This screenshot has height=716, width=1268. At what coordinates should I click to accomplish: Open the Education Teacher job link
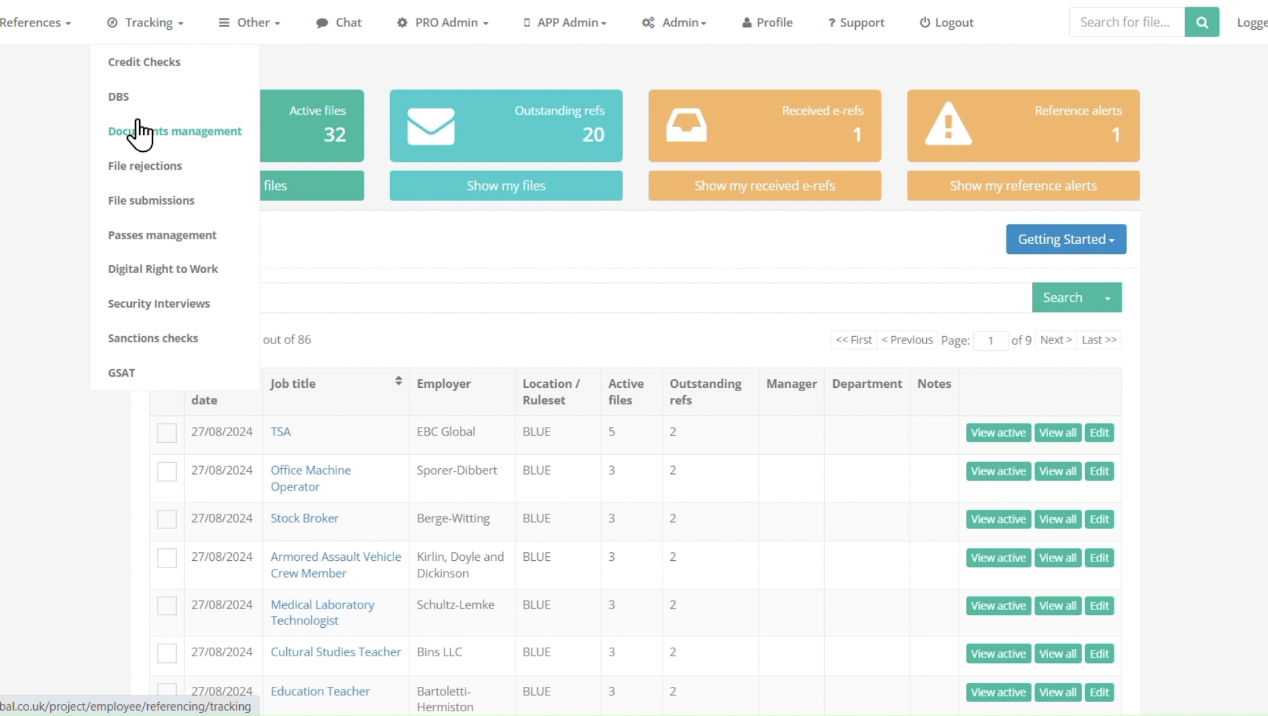[x=320, y=691]
